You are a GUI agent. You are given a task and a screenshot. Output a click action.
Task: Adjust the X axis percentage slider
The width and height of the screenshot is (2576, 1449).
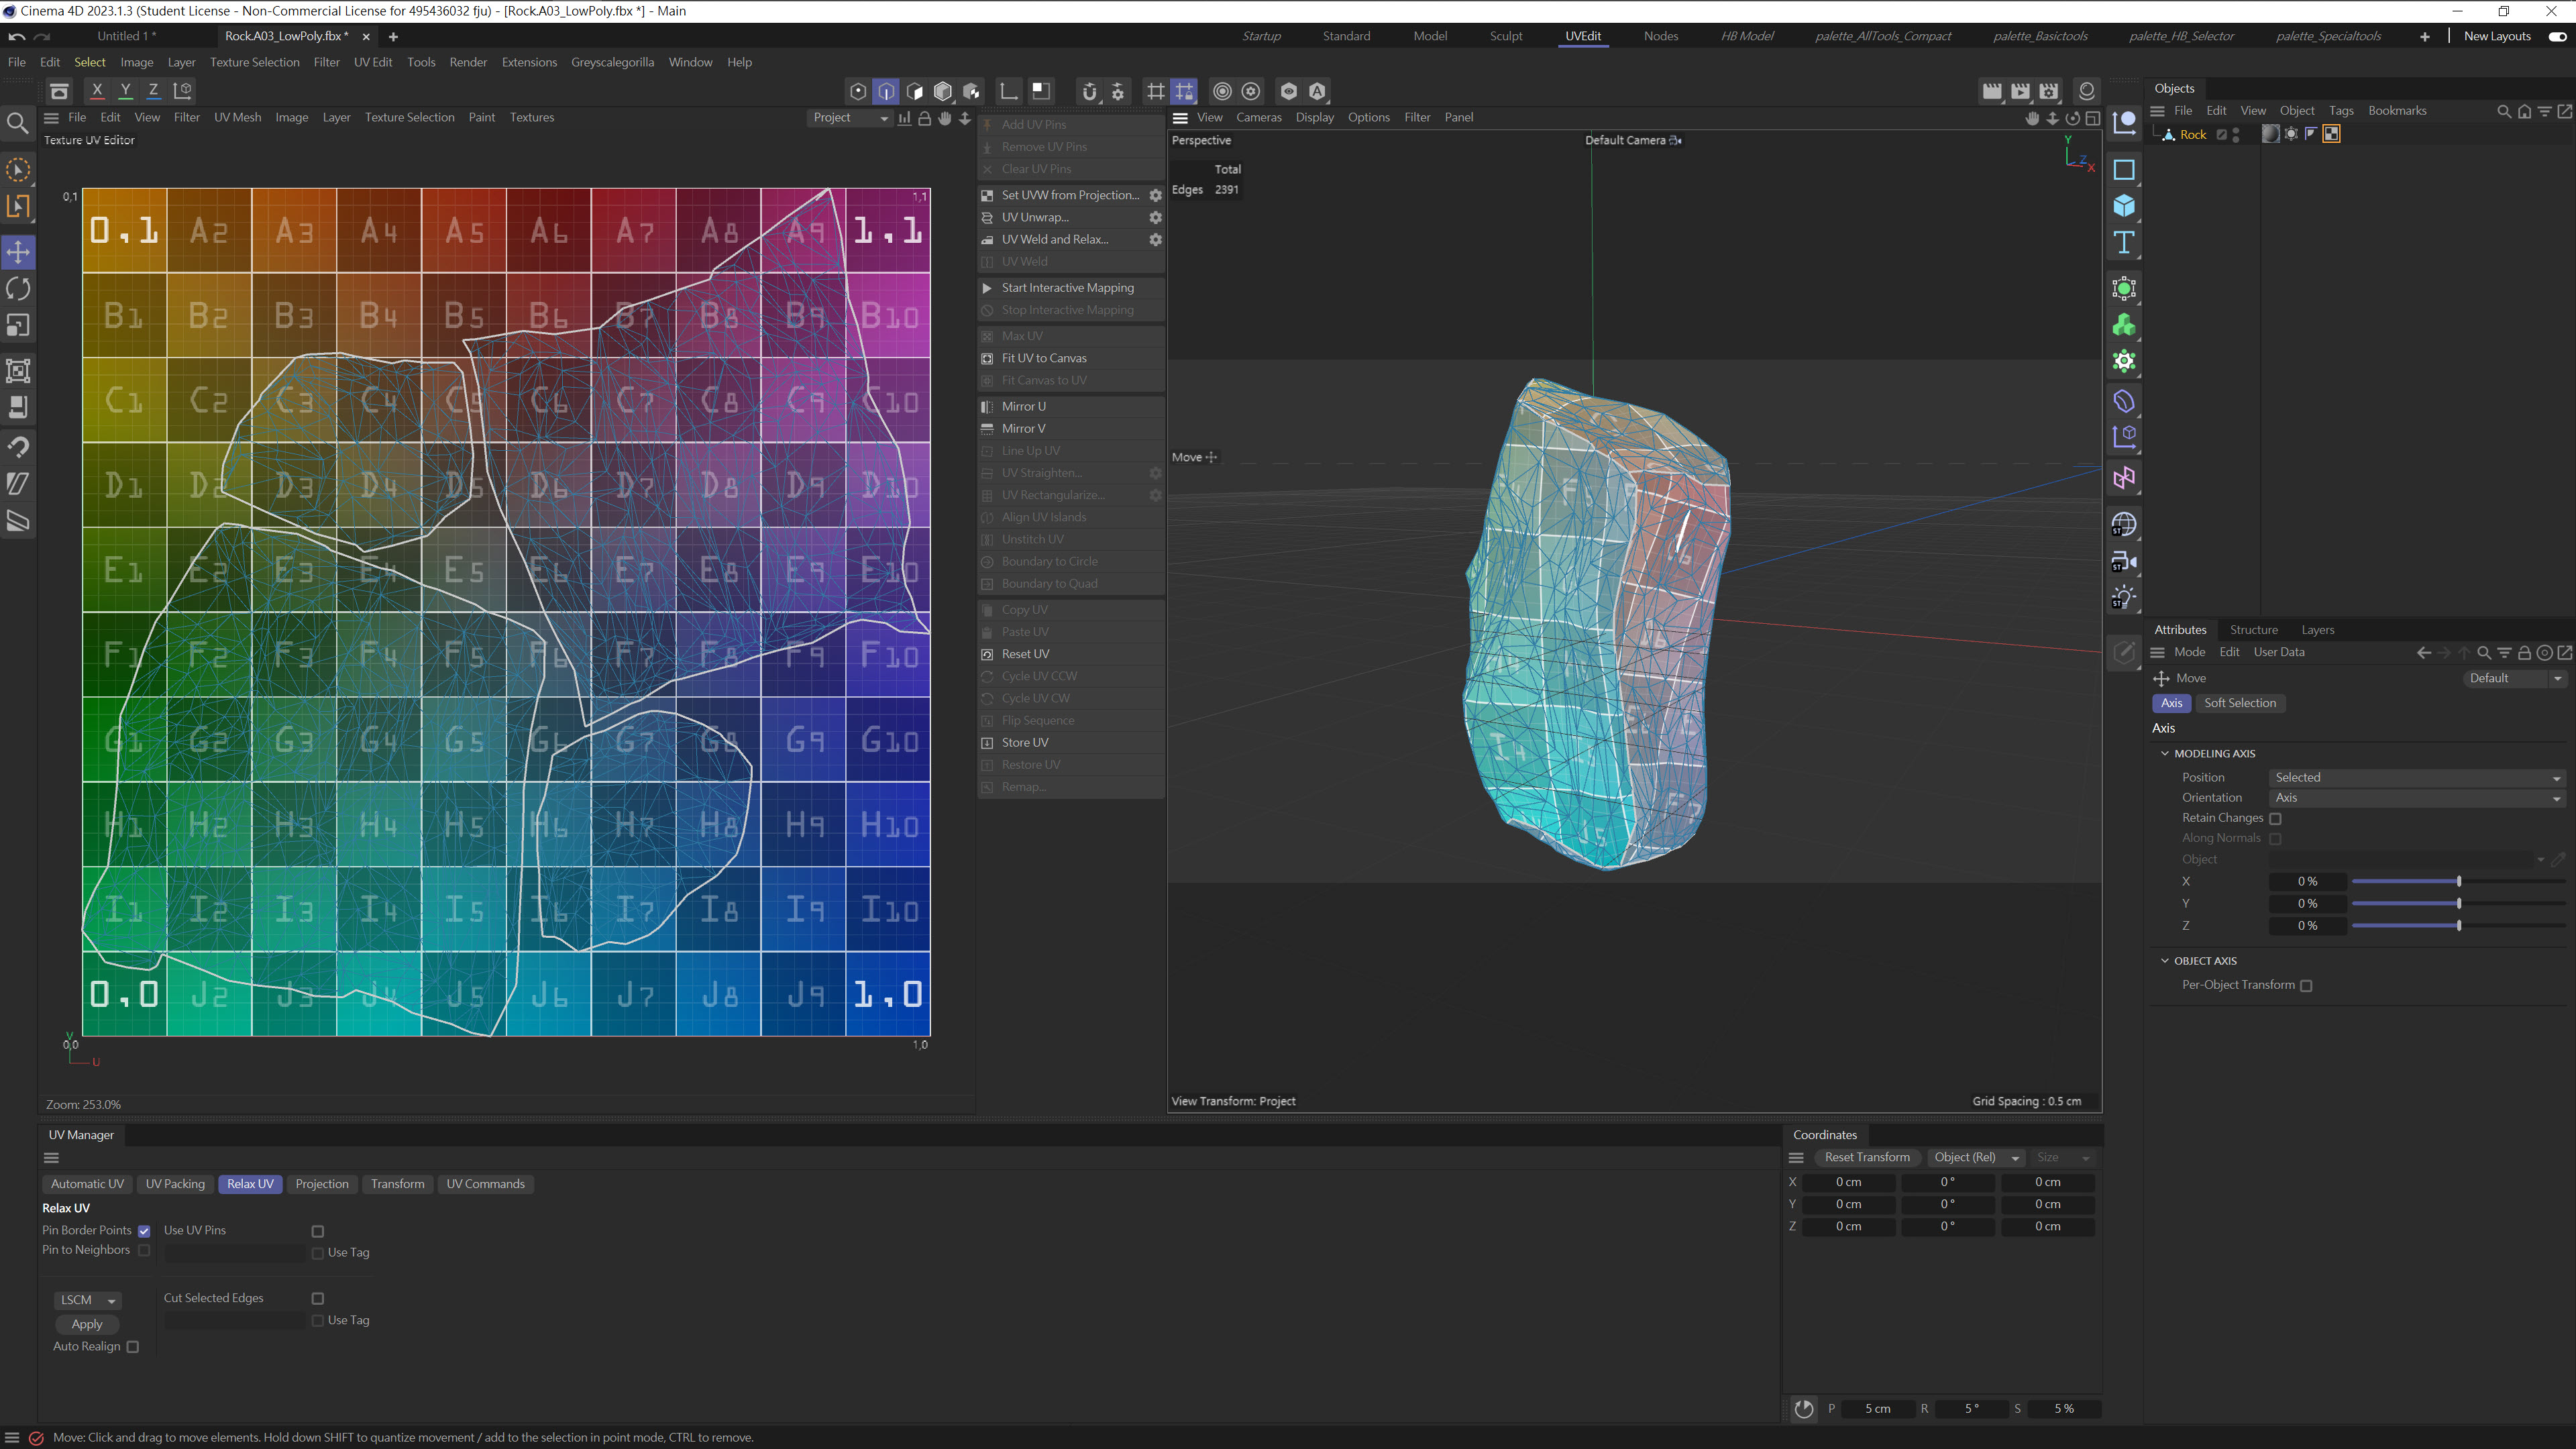[x=2458, y=881]
